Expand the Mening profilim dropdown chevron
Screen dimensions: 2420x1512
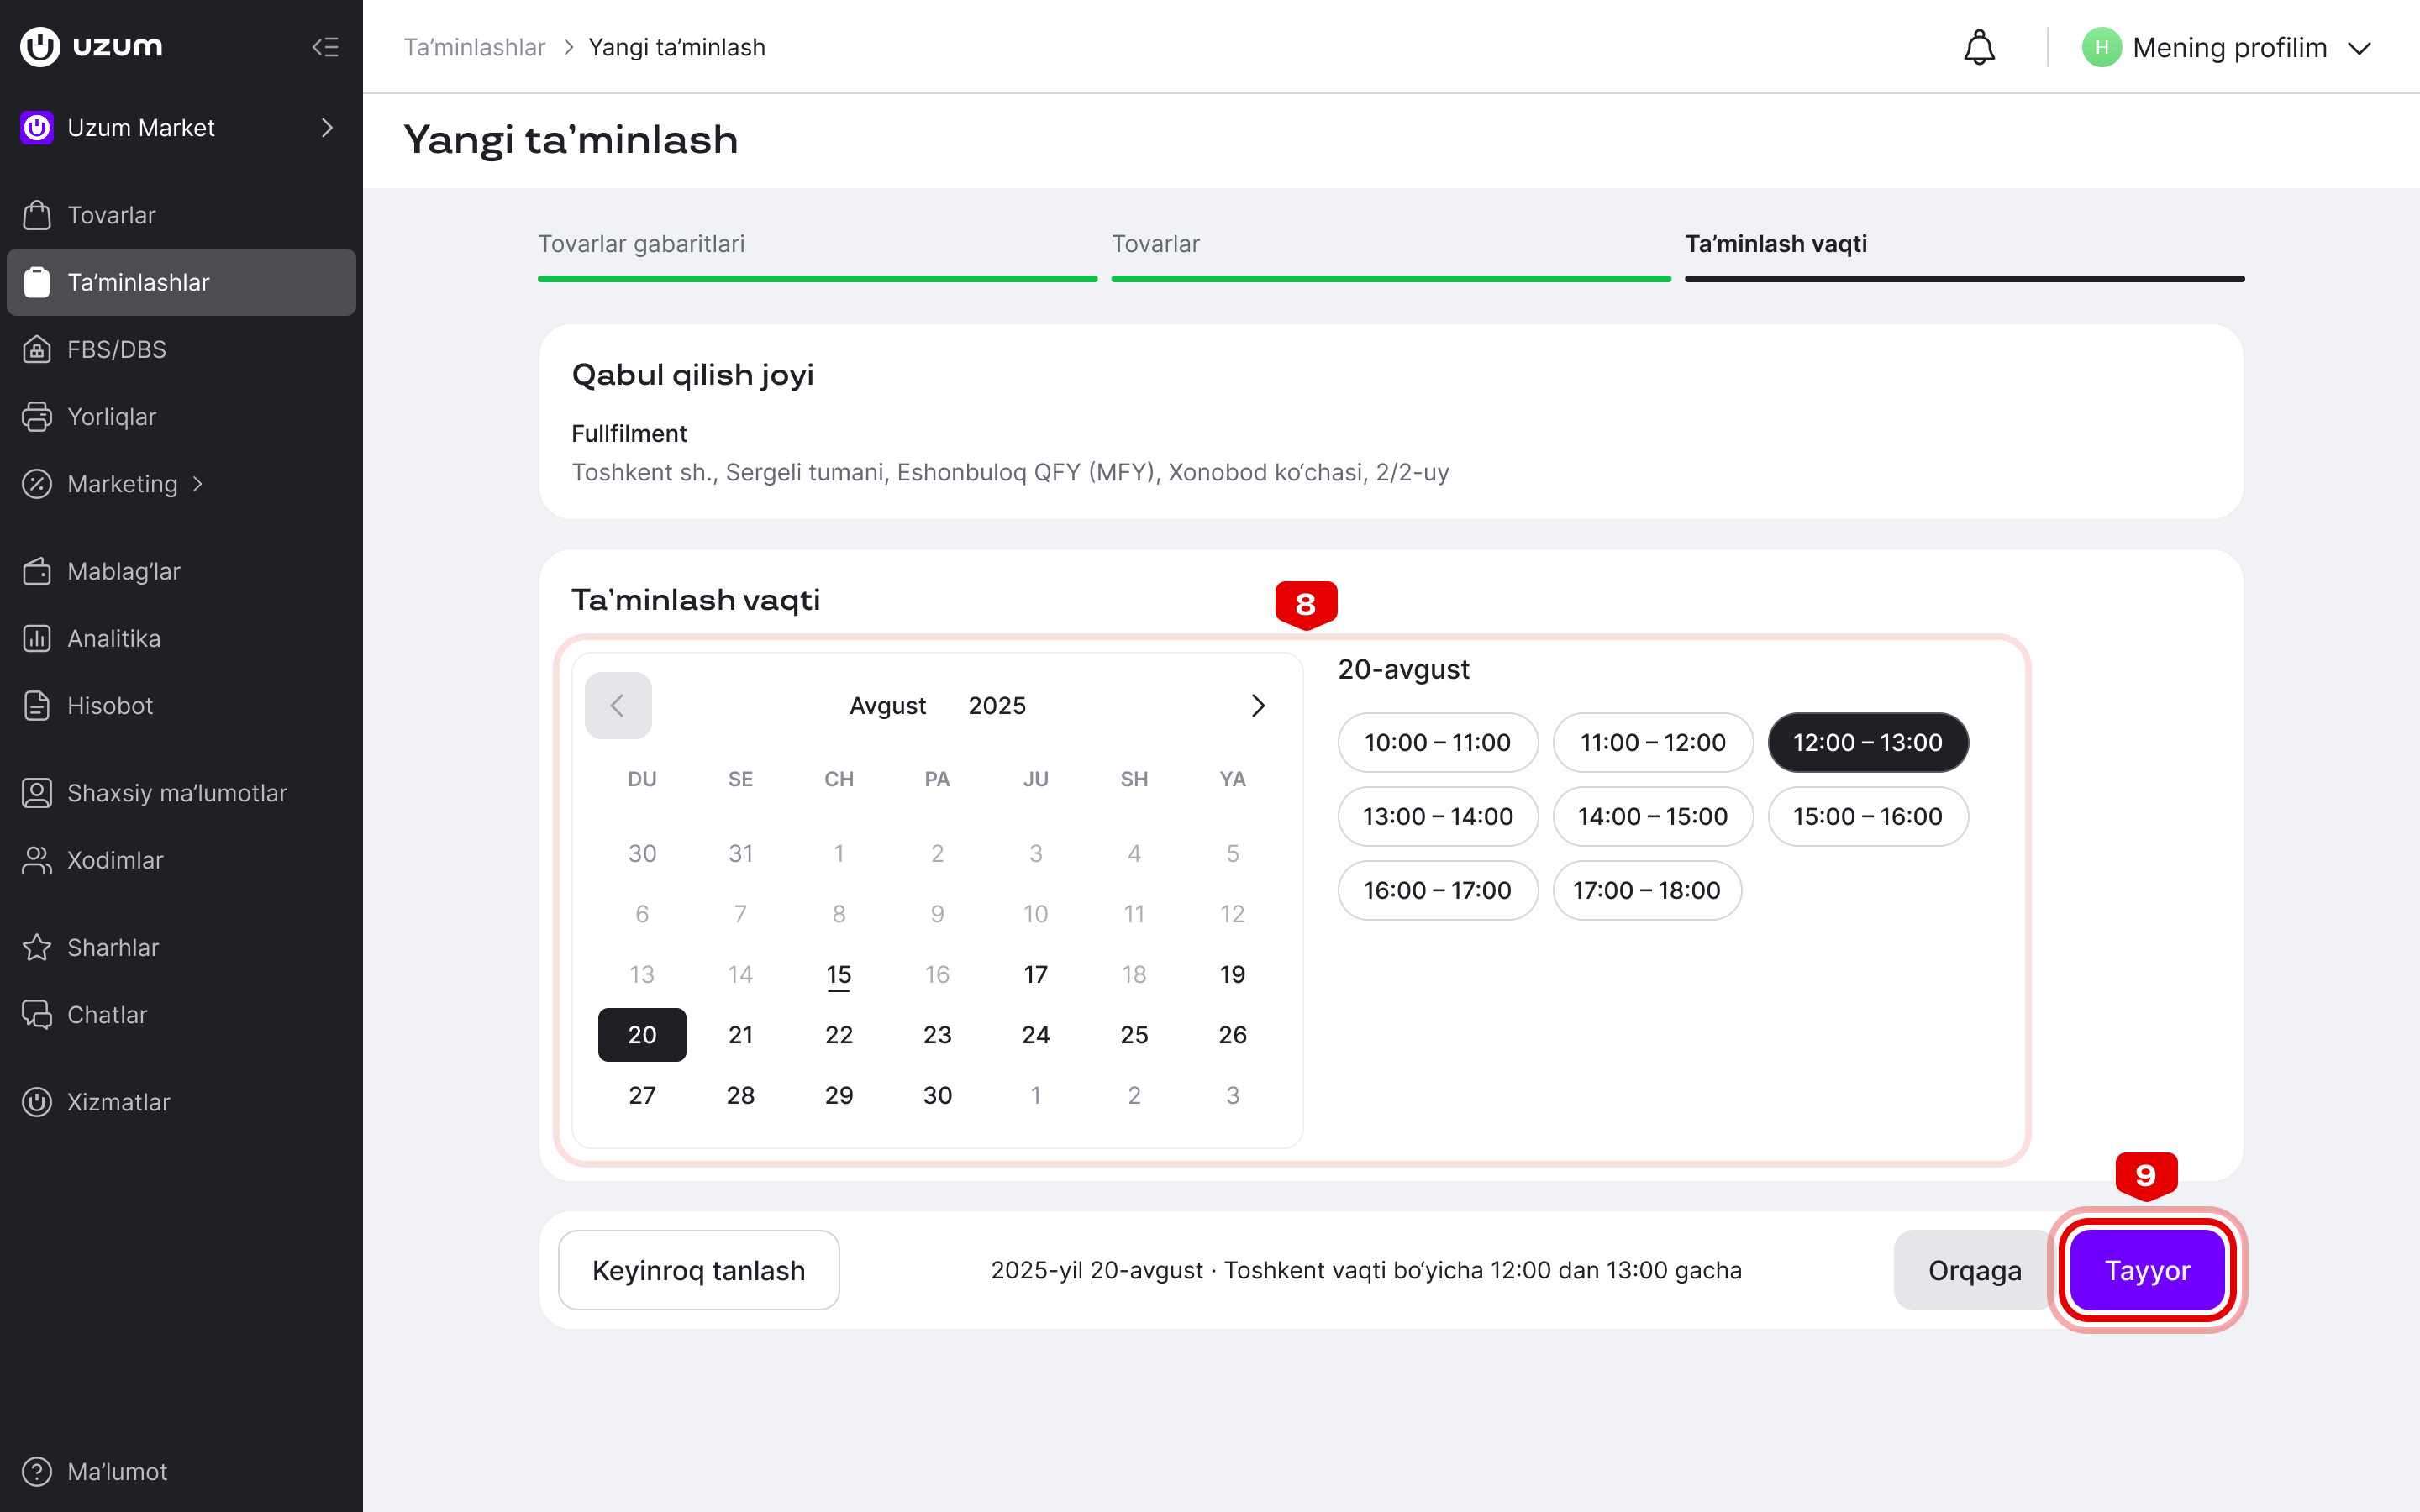point(2359,48)
